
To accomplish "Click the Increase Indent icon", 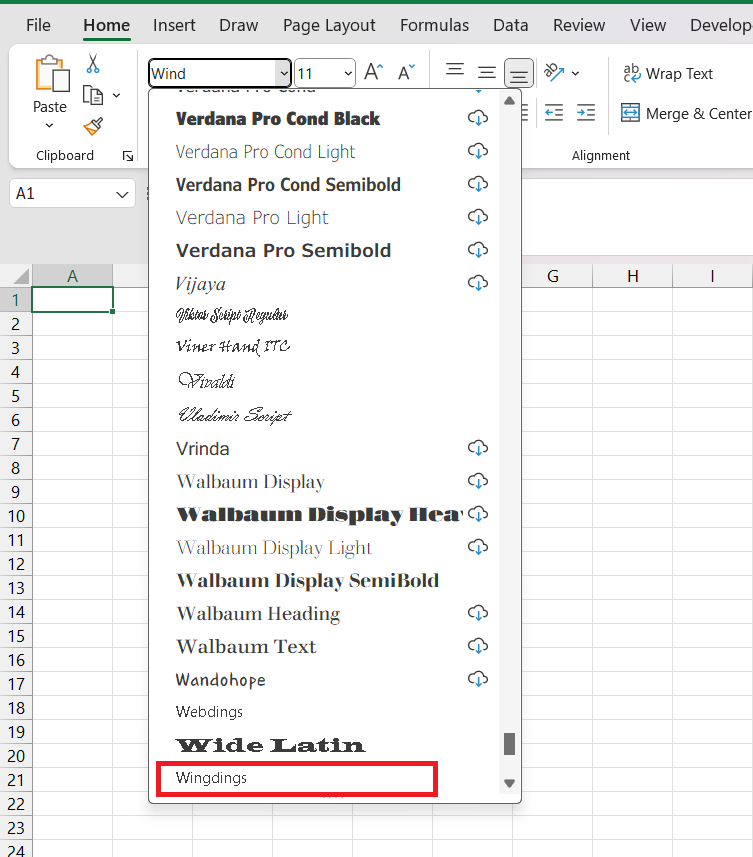I will 586,113.
